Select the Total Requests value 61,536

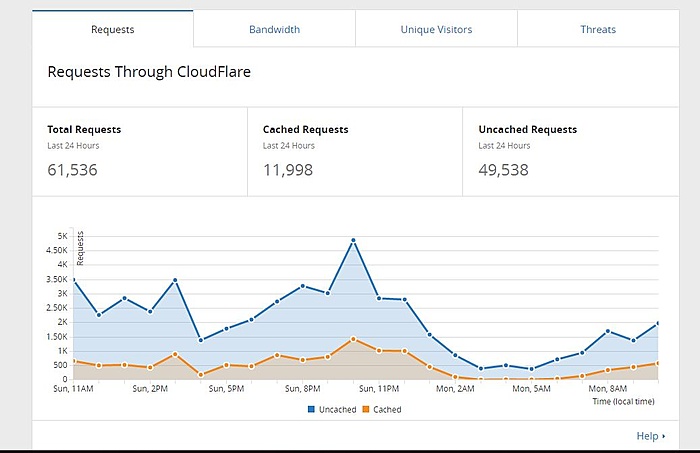(72, 170)
